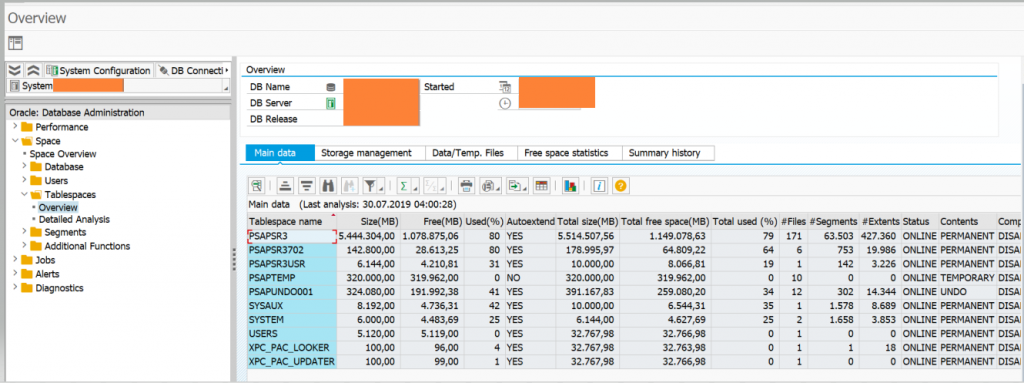Open Detailed Analysis under Tablespaces

(74, 220)
